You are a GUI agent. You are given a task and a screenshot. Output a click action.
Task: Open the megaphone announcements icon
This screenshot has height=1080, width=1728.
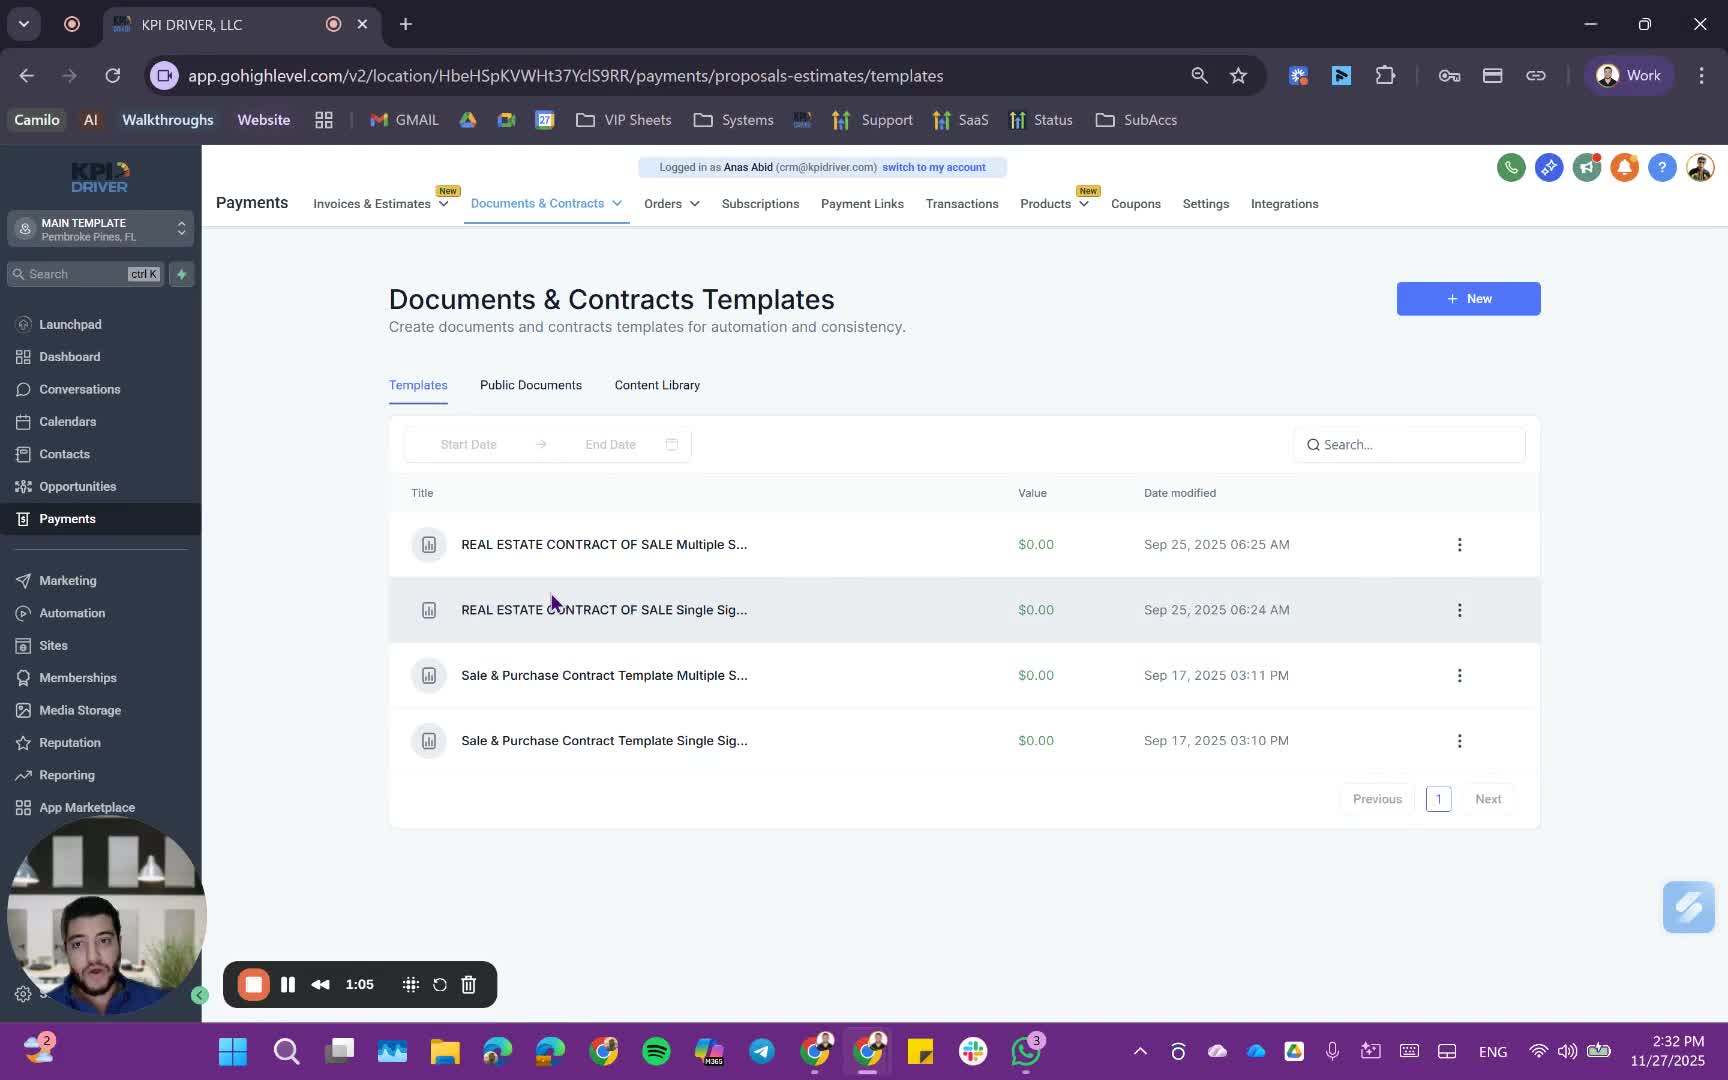1587,168
